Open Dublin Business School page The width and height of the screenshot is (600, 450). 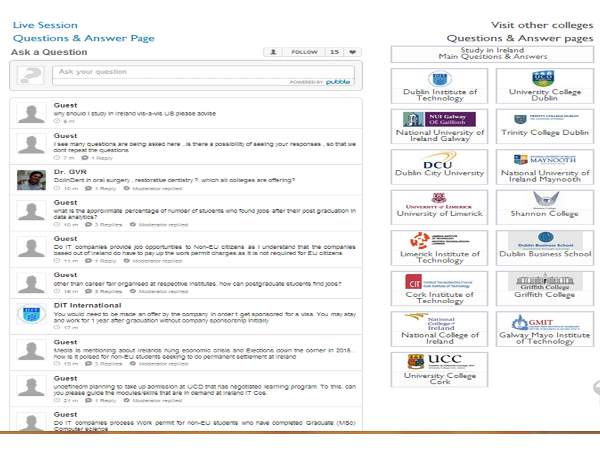pyautogui.click(x=545, y=248)
